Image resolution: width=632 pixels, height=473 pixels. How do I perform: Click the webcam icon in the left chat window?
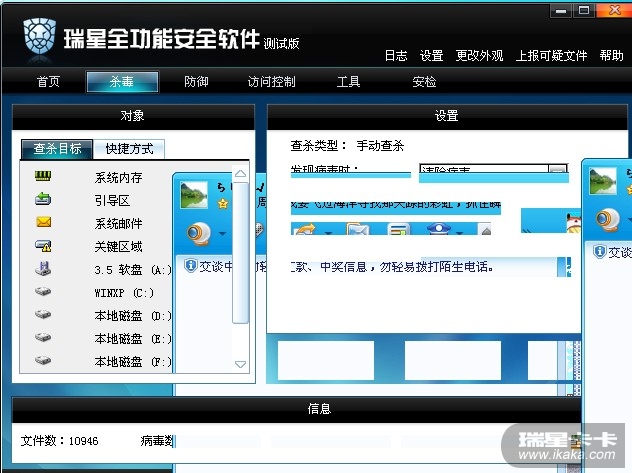coord(199,234)
